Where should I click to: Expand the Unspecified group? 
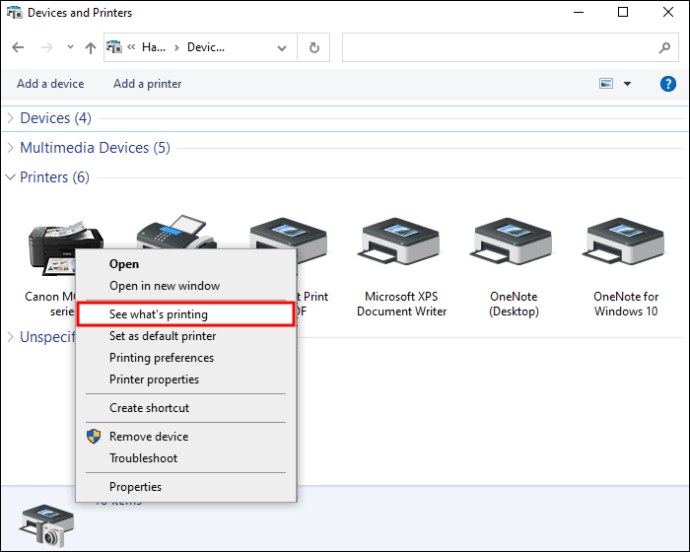[11, 337]
